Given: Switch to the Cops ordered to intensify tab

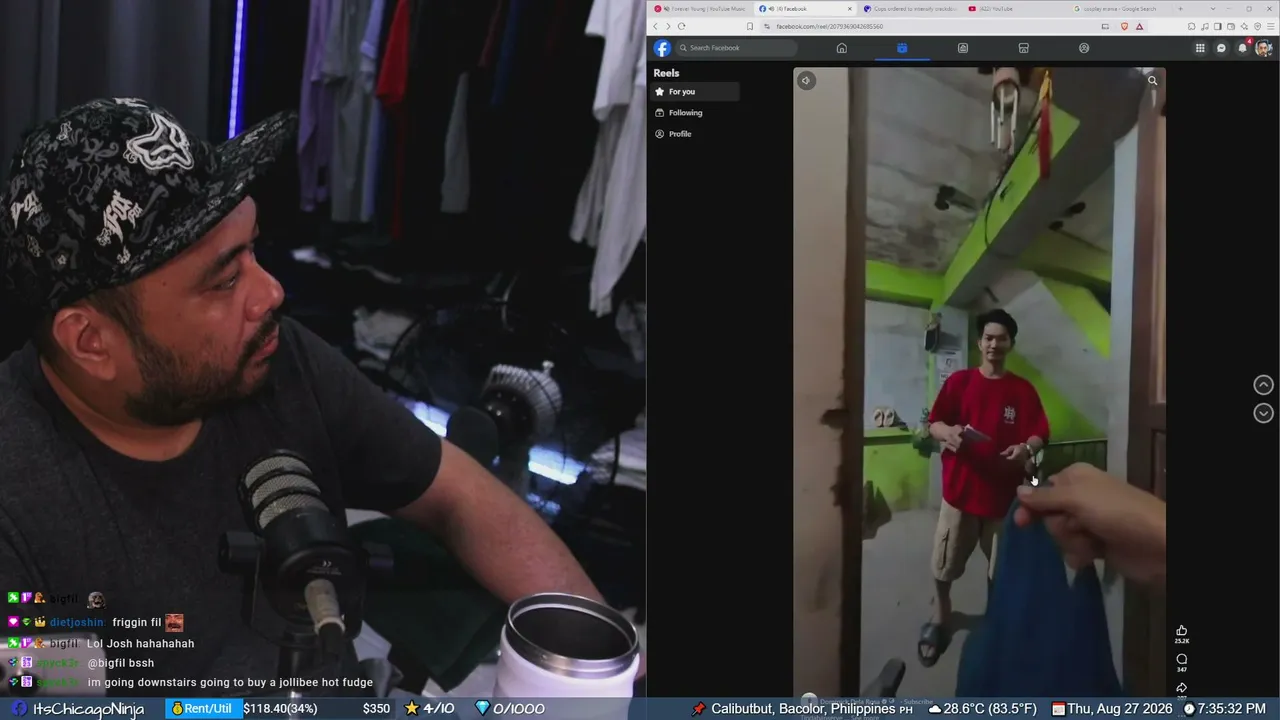Looking at the screenshot, I should [x=909, y=9].
